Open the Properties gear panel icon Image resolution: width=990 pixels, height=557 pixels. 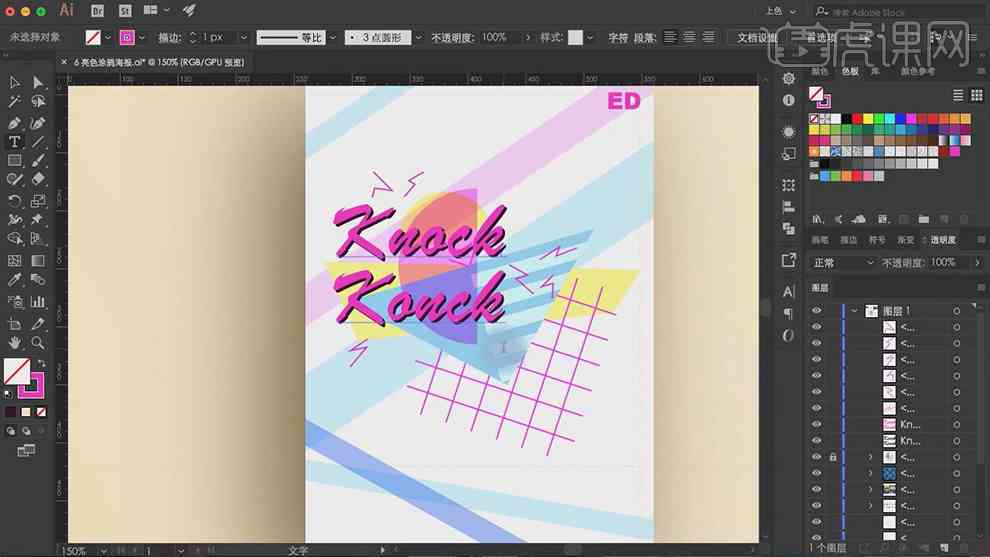789,79
